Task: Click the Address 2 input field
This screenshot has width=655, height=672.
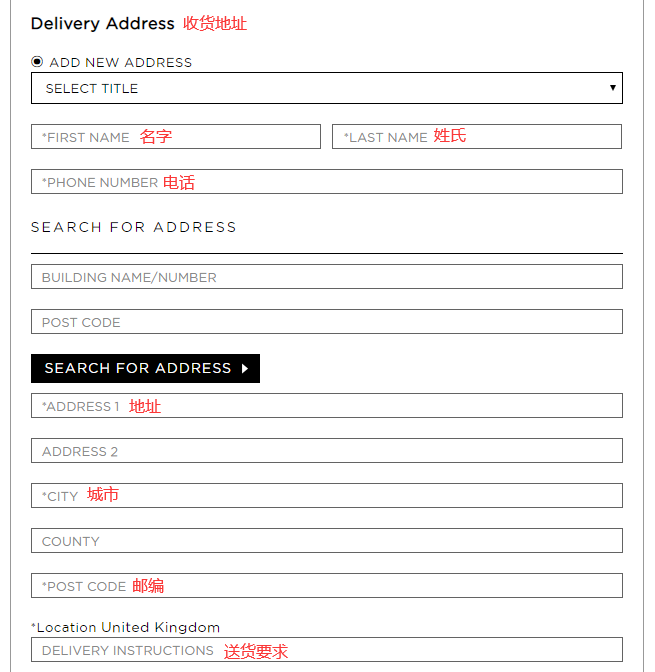Action: point(326,451)
